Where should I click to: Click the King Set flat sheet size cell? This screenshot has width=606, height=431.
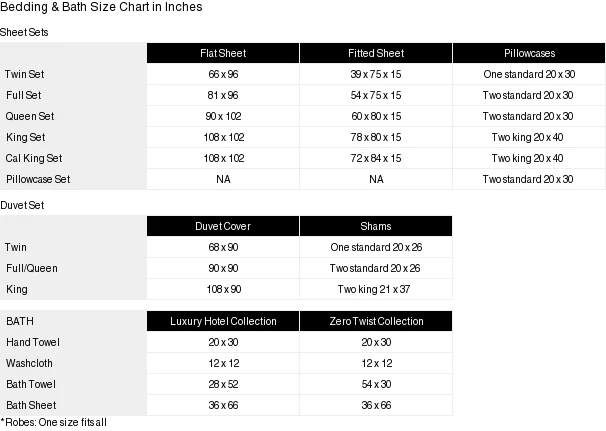click(x=223, y=137)
